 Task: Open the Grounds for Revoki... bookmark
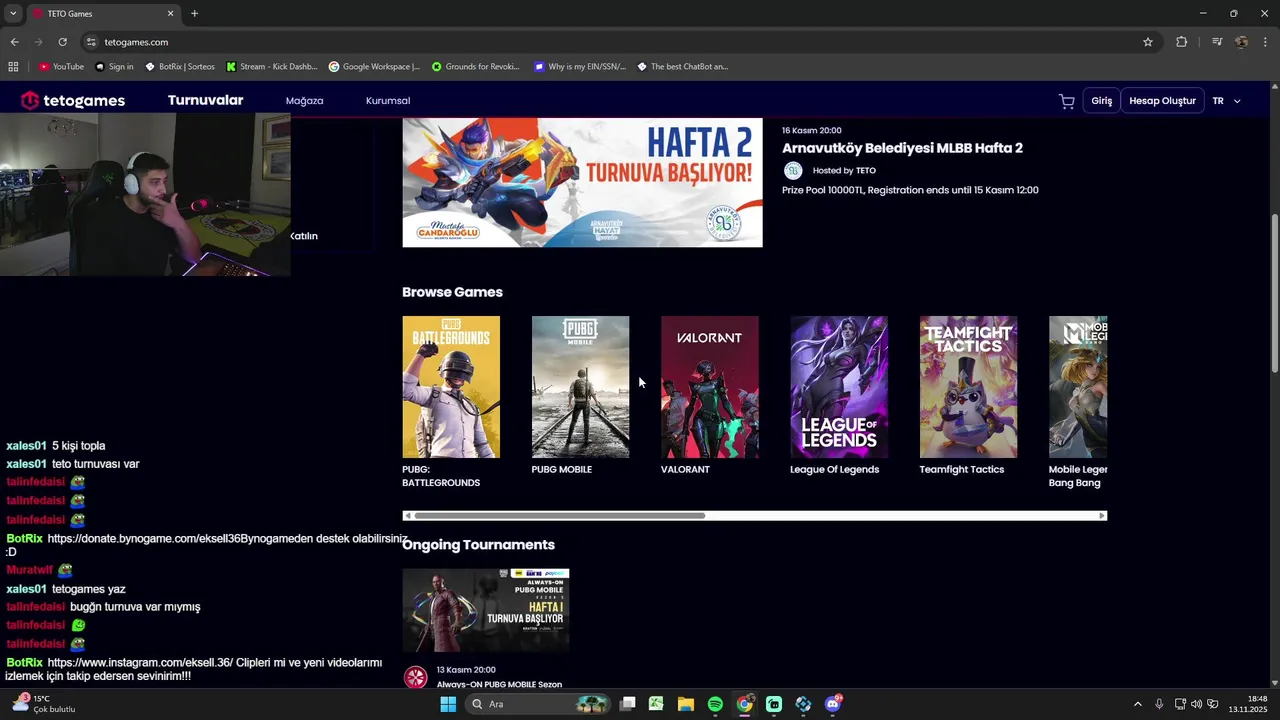(x=476, y=67)
